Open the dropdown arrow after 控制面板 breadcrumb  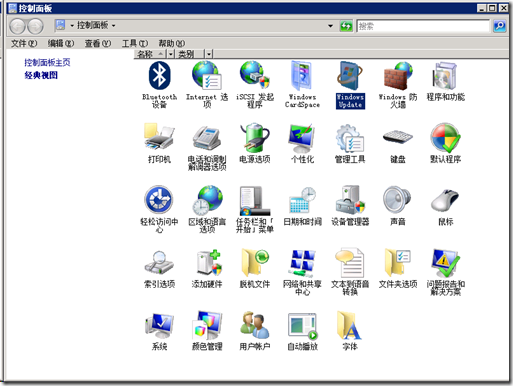[x=114, y=26]
